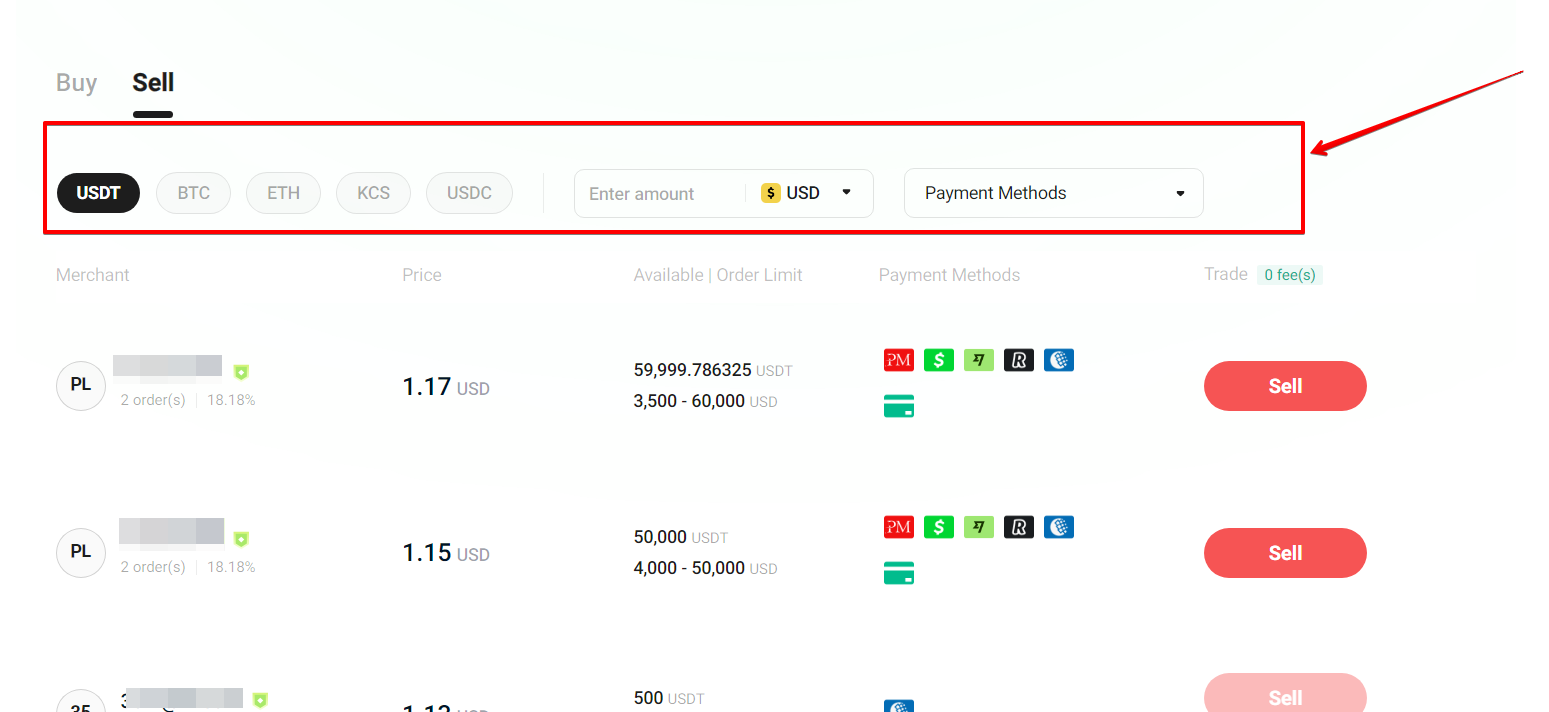The image size is (1549, 712).
Task: Click the Revolut icon in the 1.15 USD offer
Action: coord(1019,527)
